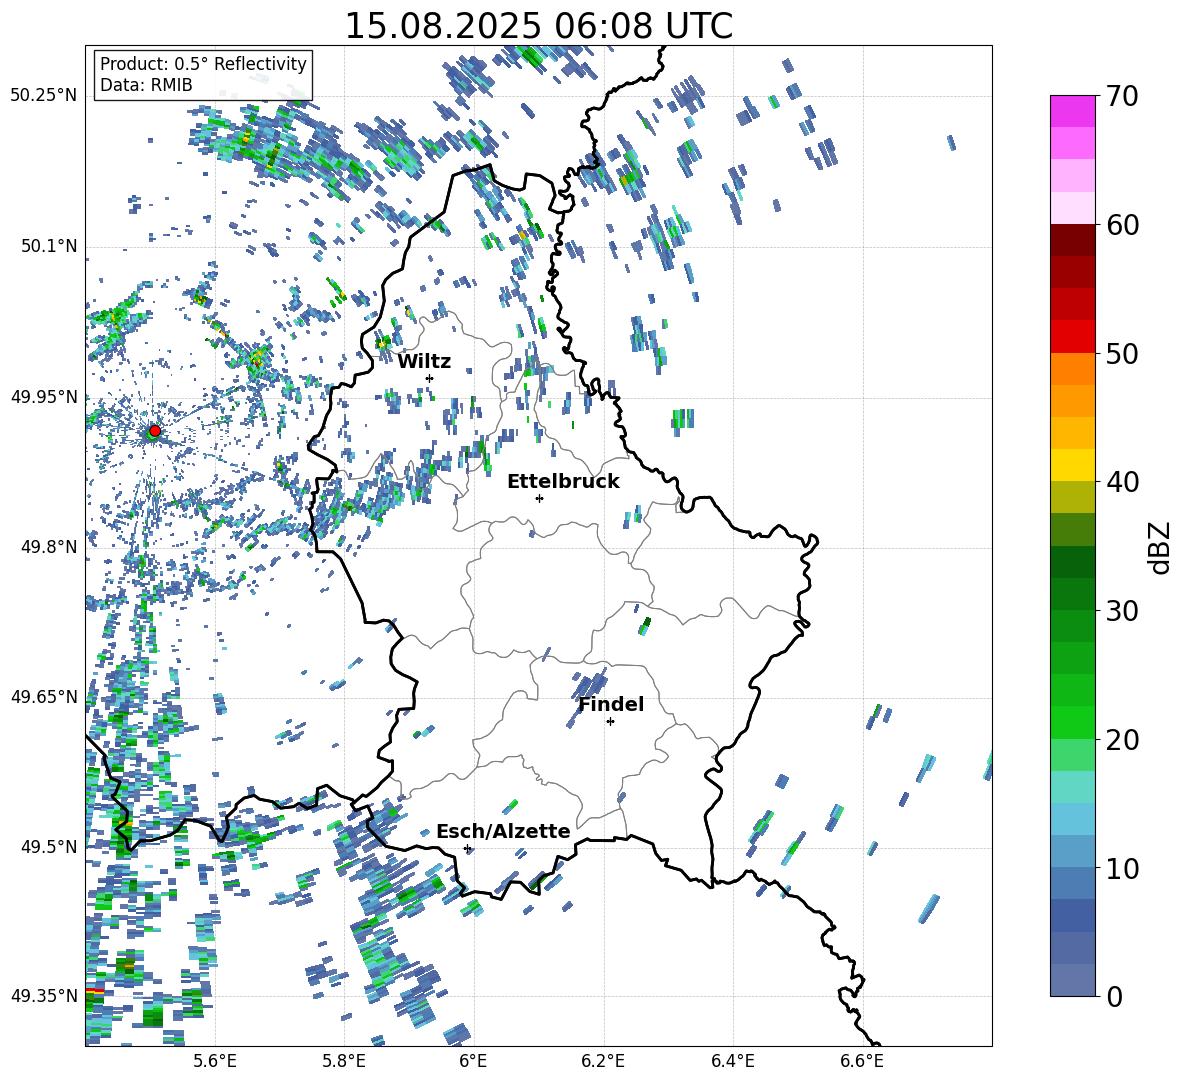
Task: Click the 'Esch/Alzette' city label
Action: click(503, 832)
